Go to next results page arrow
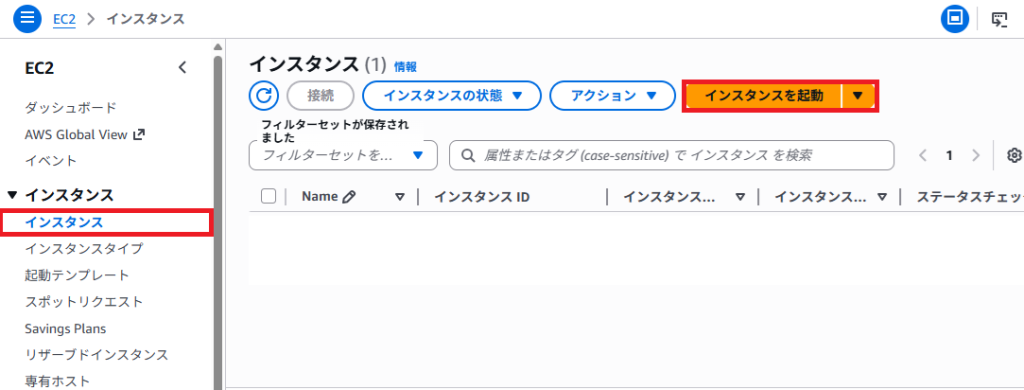 [976, 155]
